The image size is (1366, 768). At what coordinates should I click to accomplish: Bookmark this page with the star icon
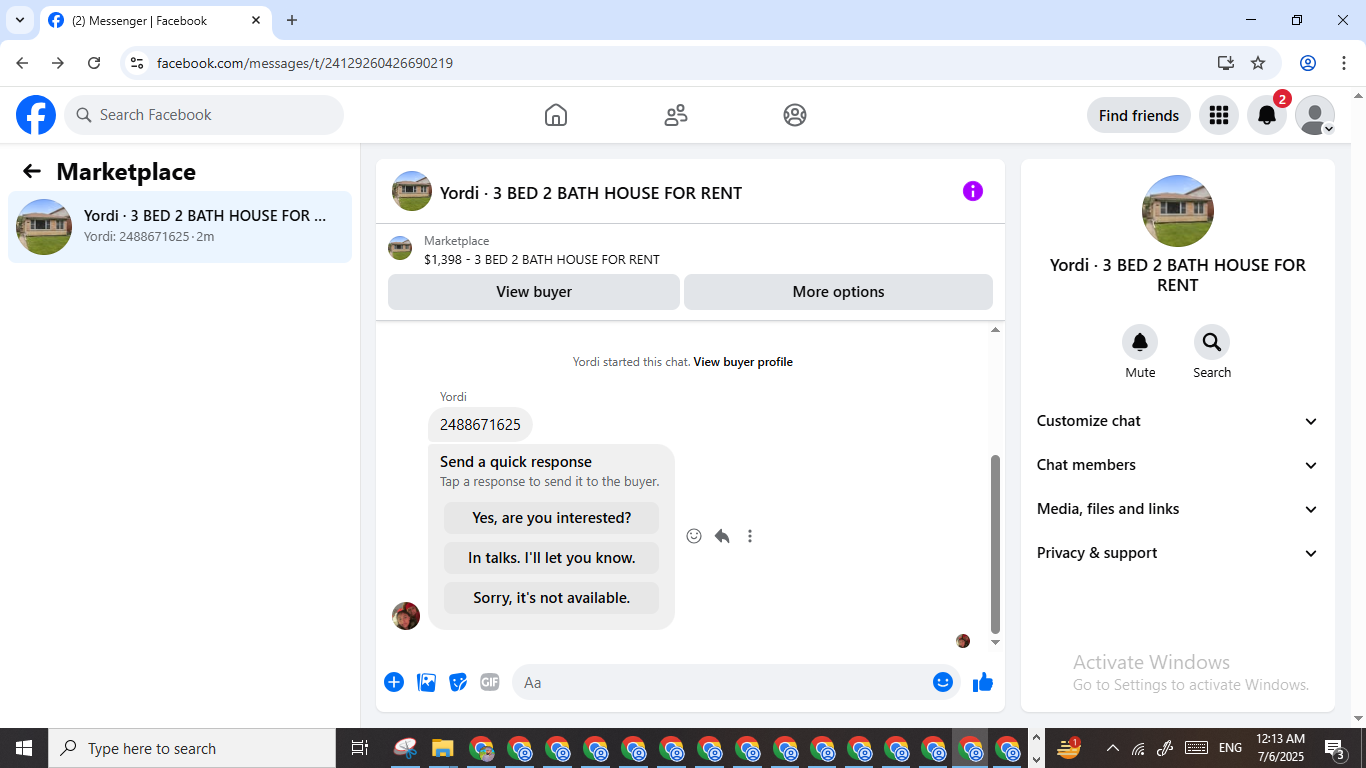[x=1258, y=63]
